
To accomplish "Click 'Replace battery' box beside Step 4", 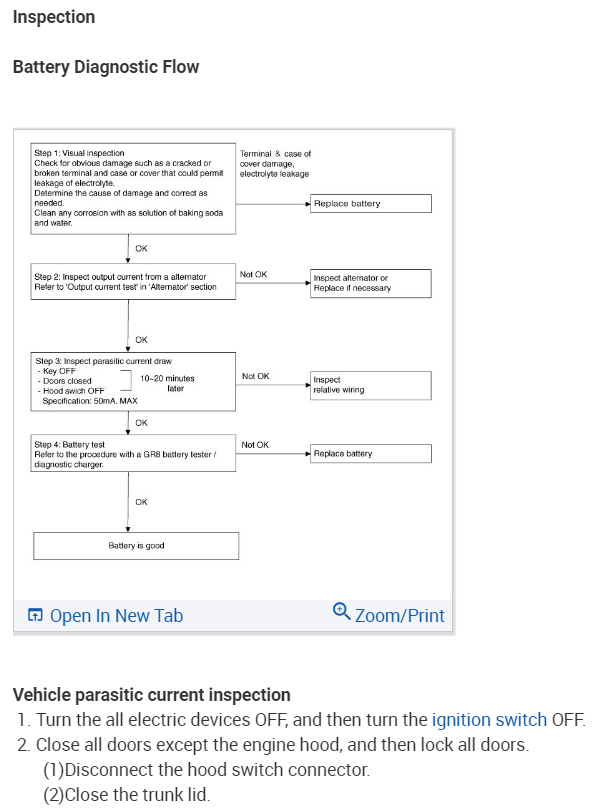I will pyautogui.click(x=370, y=453).
